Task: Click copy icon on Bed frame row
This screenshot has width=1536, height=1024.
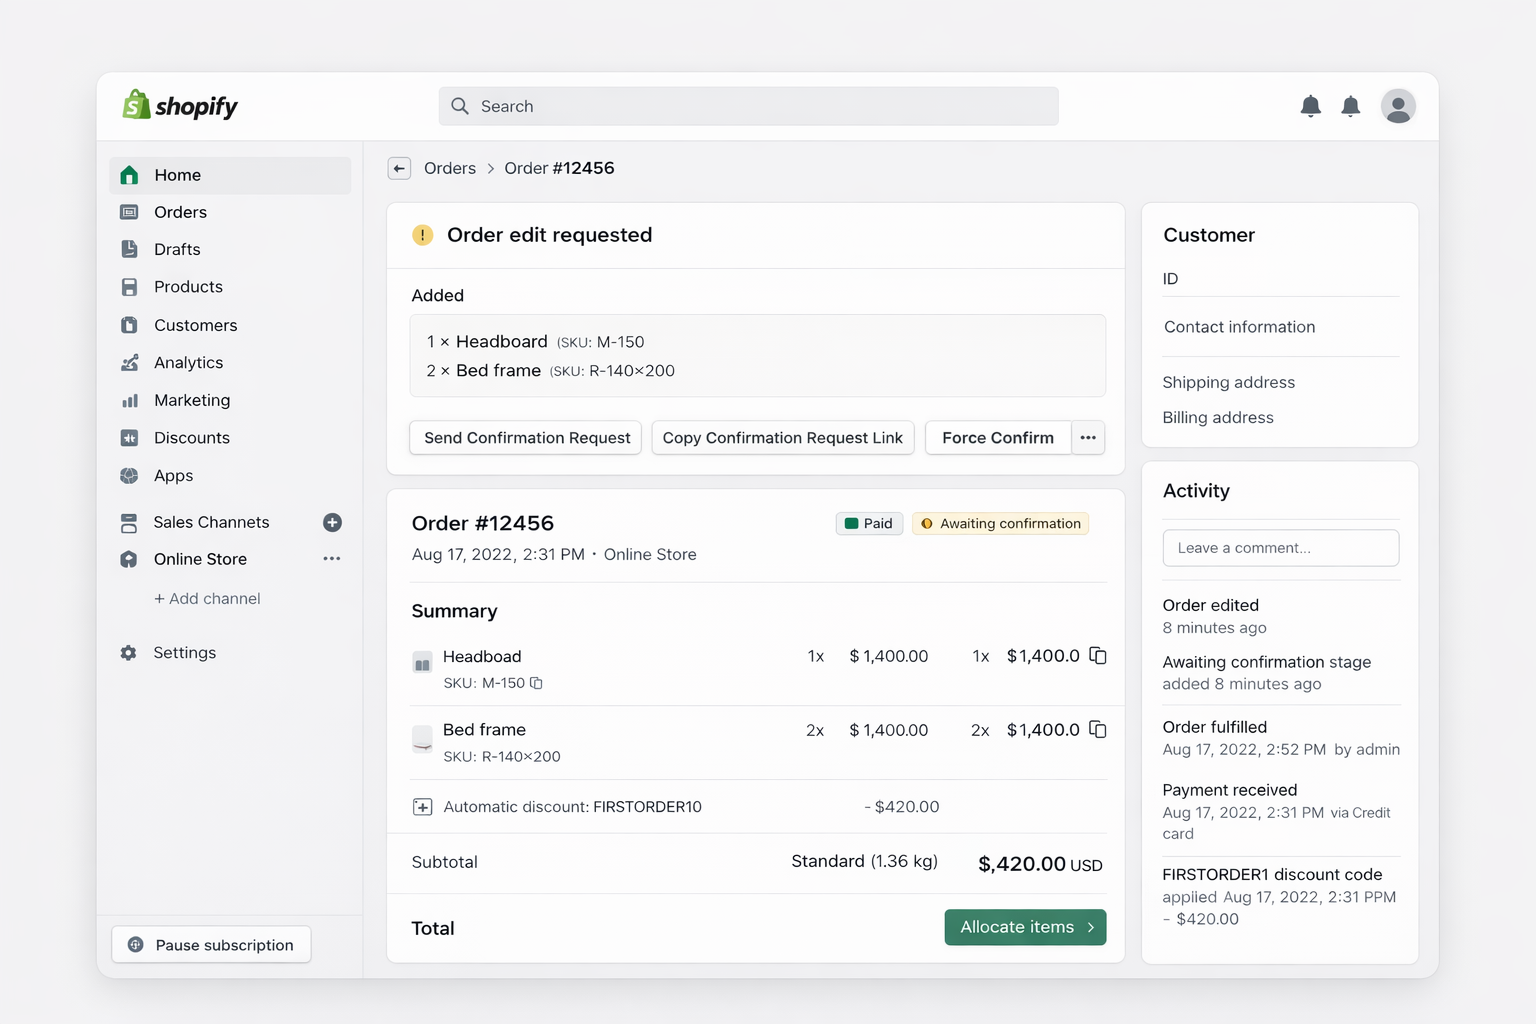Action: click(x=1097, y=730)
